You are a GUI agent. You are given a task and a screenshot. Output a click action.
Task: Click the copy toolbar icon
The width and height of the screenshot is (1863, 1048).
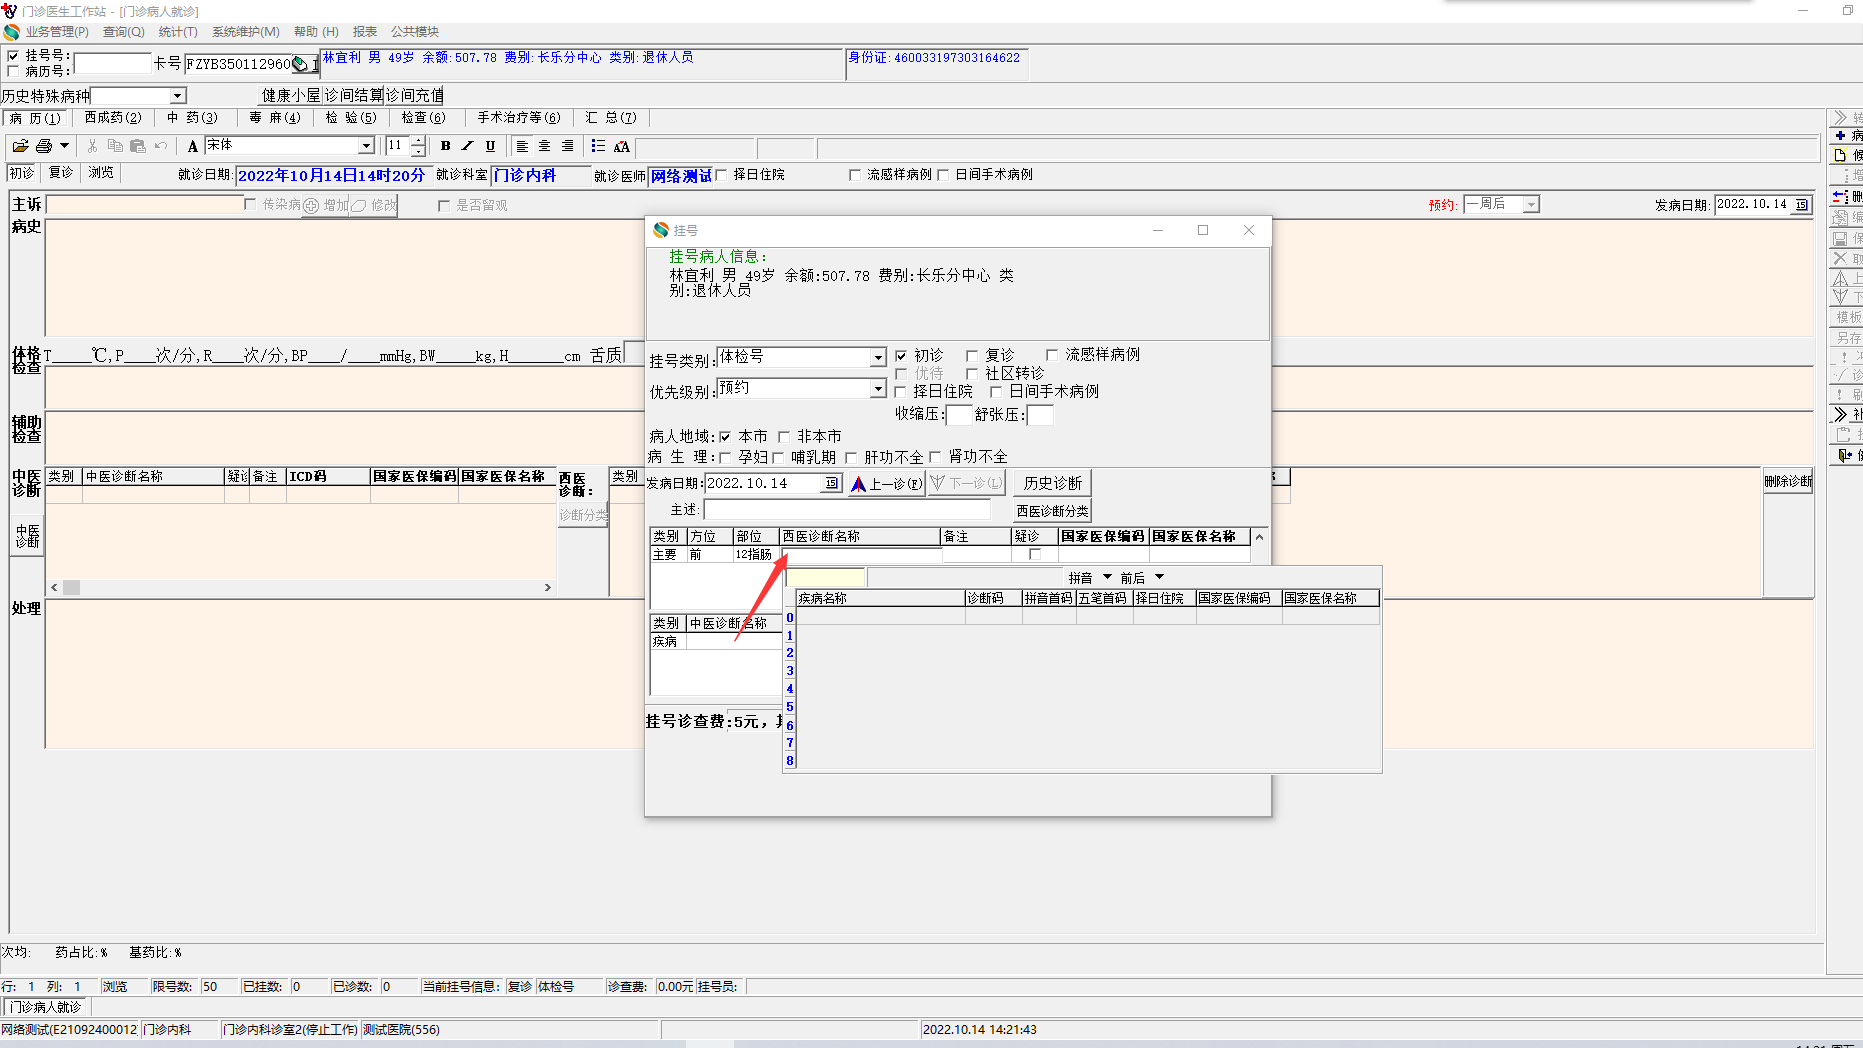[x=115, y=146]
